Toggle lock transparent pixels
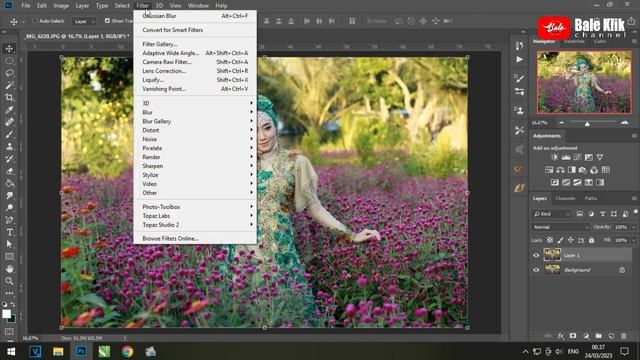640x360 pixels. 550,240
